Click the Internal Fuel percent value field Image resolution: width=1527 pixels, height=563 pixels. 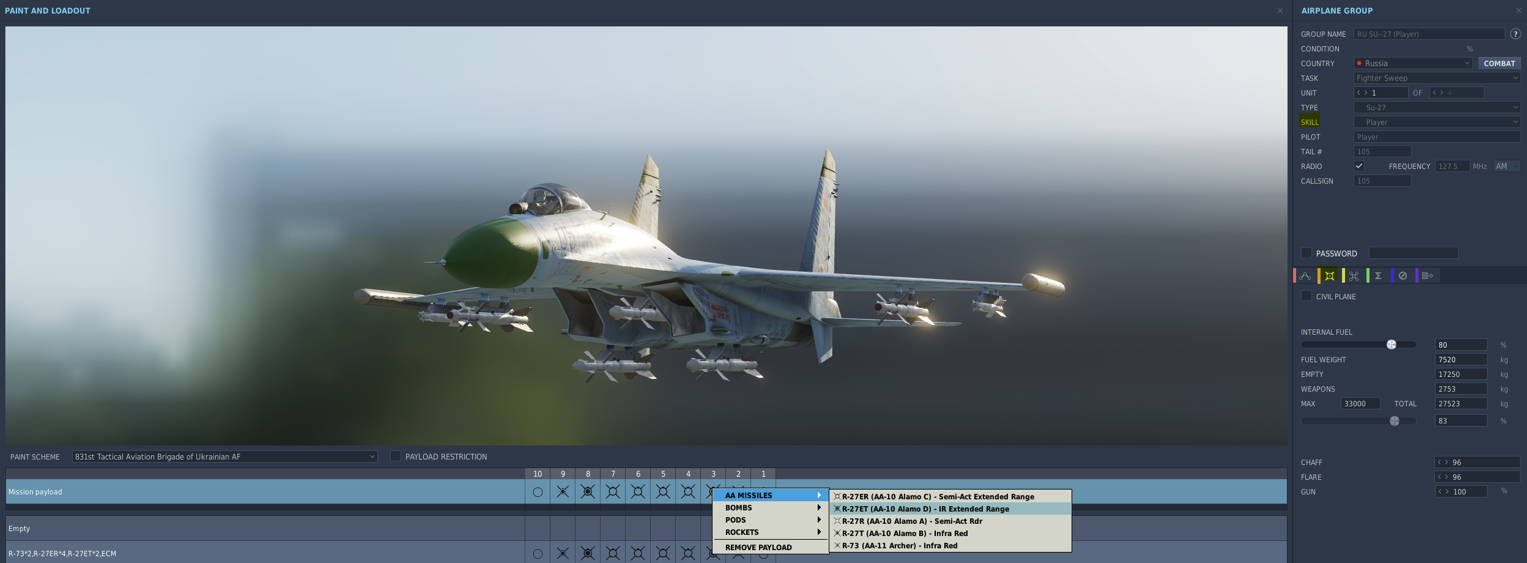coord(1461,345)
